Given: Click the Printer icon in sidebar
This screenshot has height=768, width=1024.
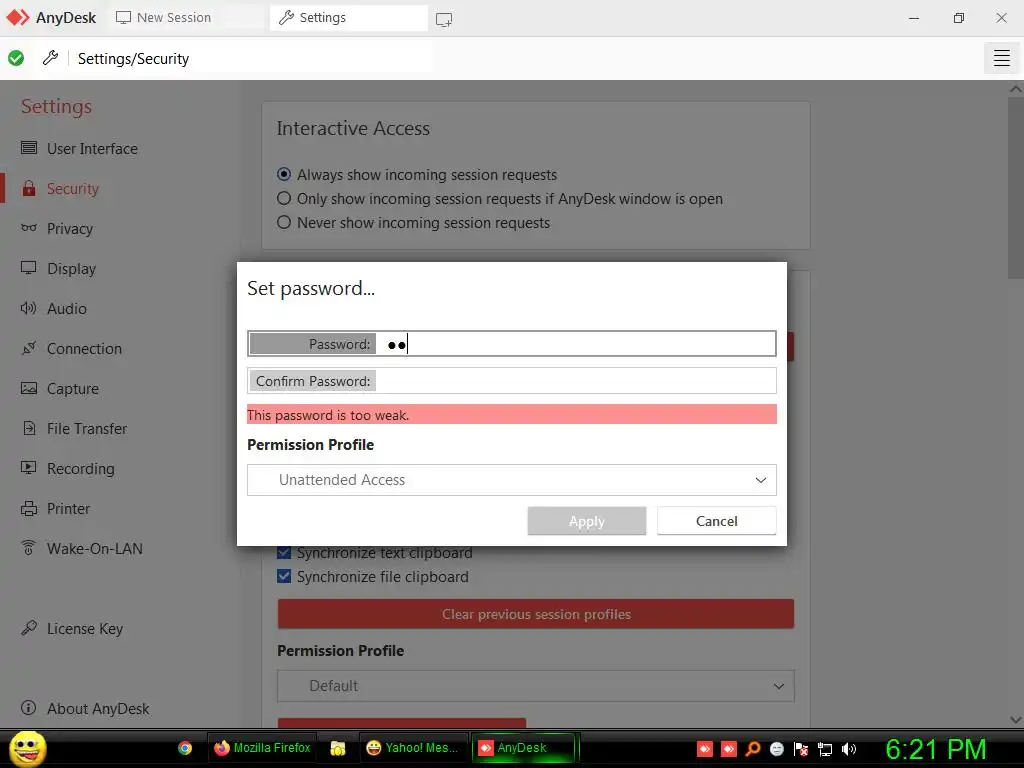Looking at the screenshot, I should pyautogui.click(x=29, y=509).
